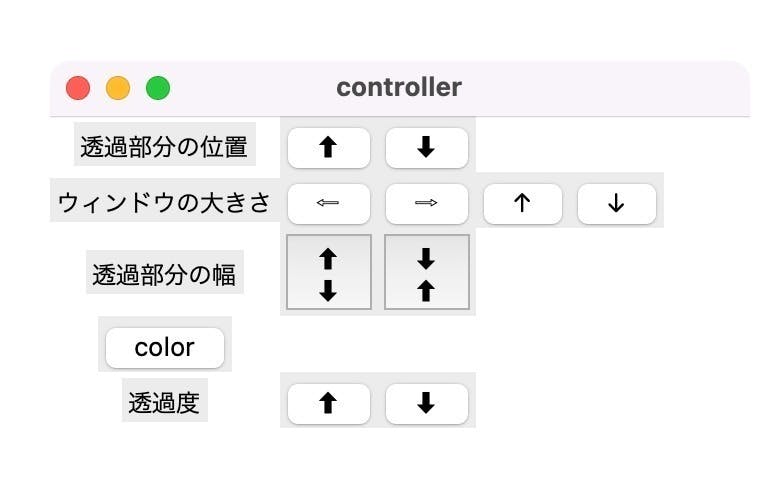
Task: Click right arrow in ウィンドウの大きさ row
Action: pos(427,203)
